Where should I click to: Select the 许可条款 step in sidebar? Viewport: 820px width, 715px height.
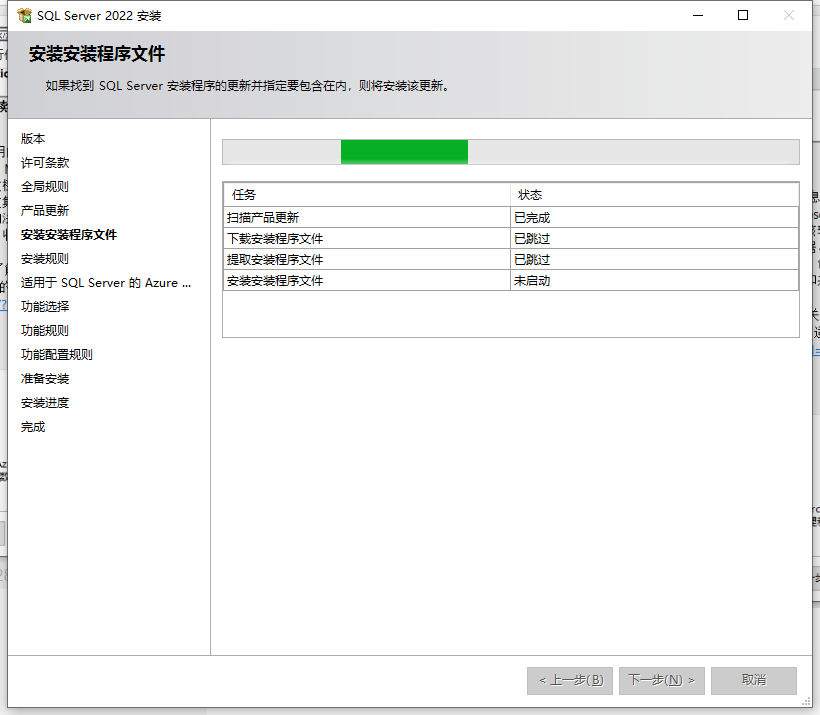45,163
